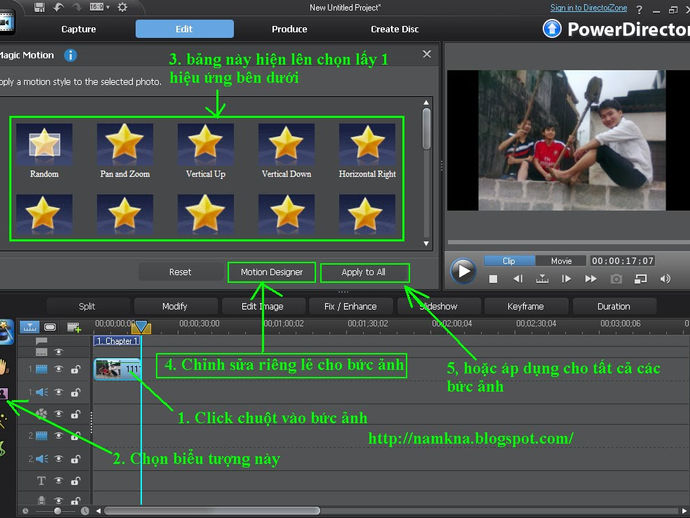Select the 1. Chapter 1 marker
The width and height of the screenshot is (690, 518).
pos(117,341)
